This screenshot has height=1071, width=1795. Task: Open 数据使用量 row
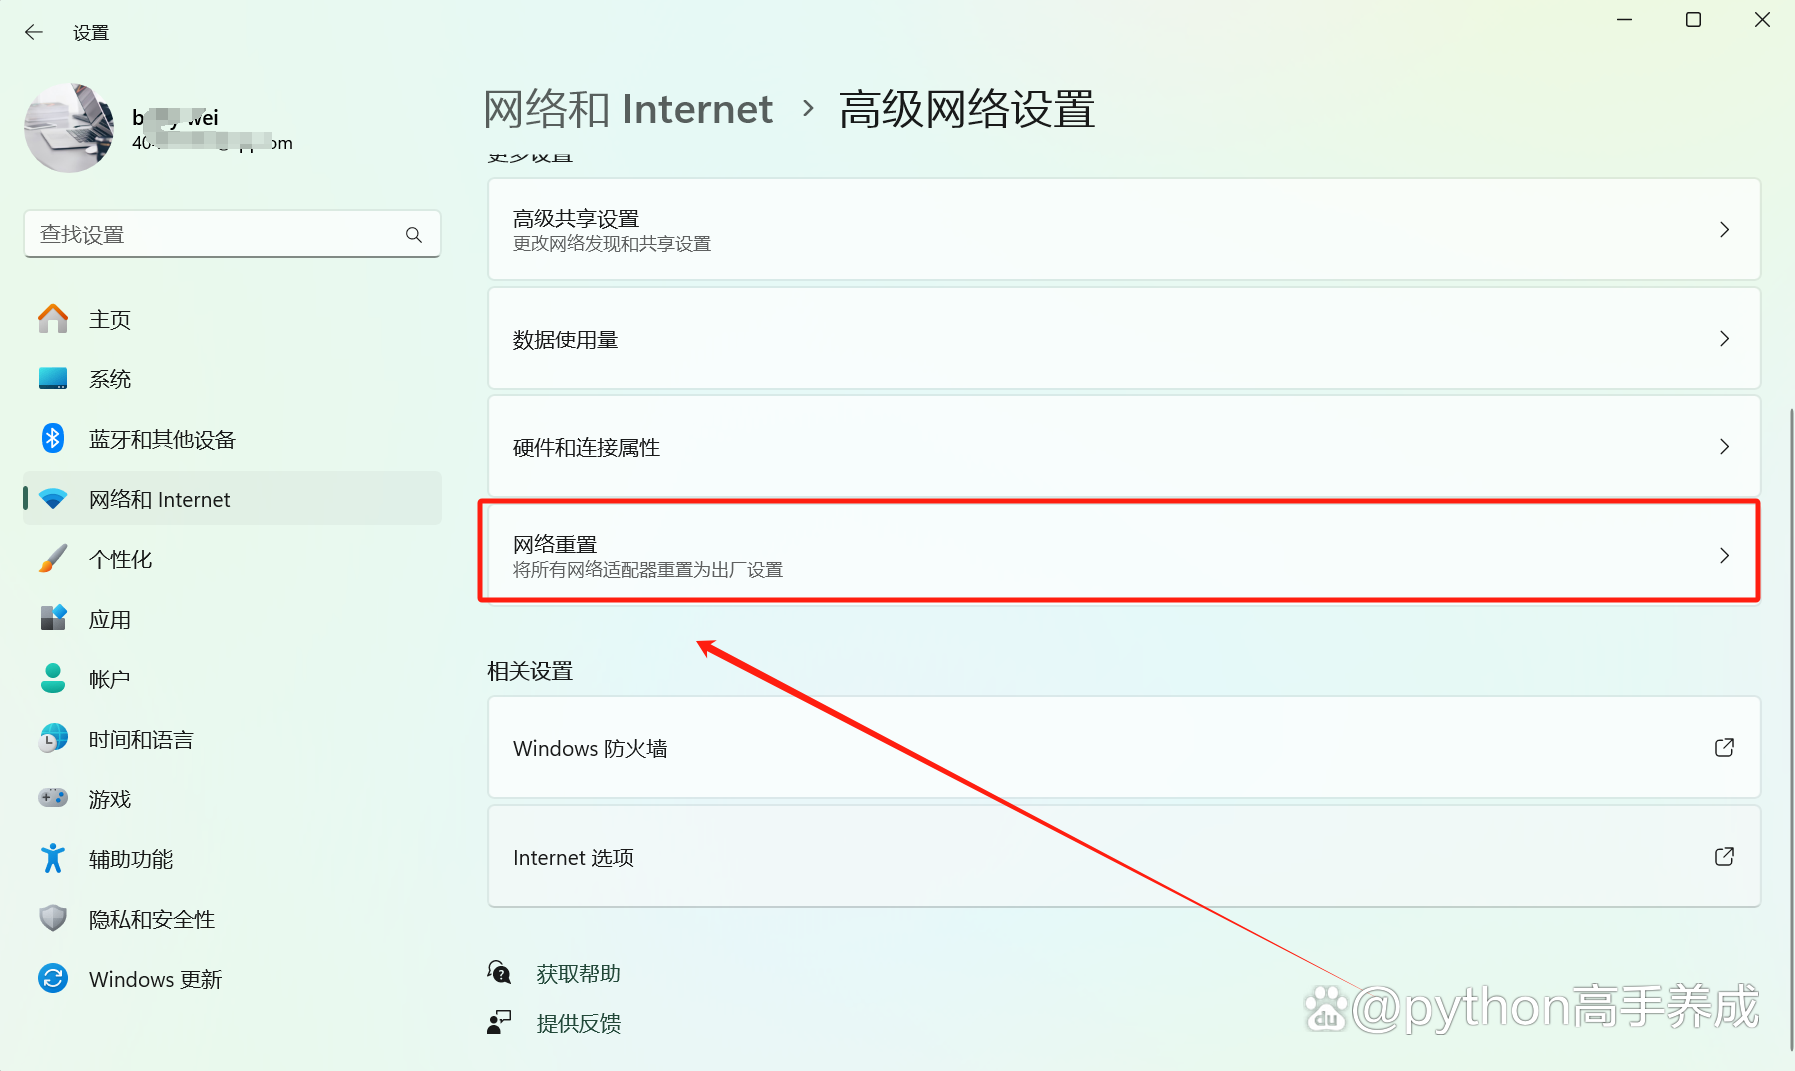(1124, 338)
